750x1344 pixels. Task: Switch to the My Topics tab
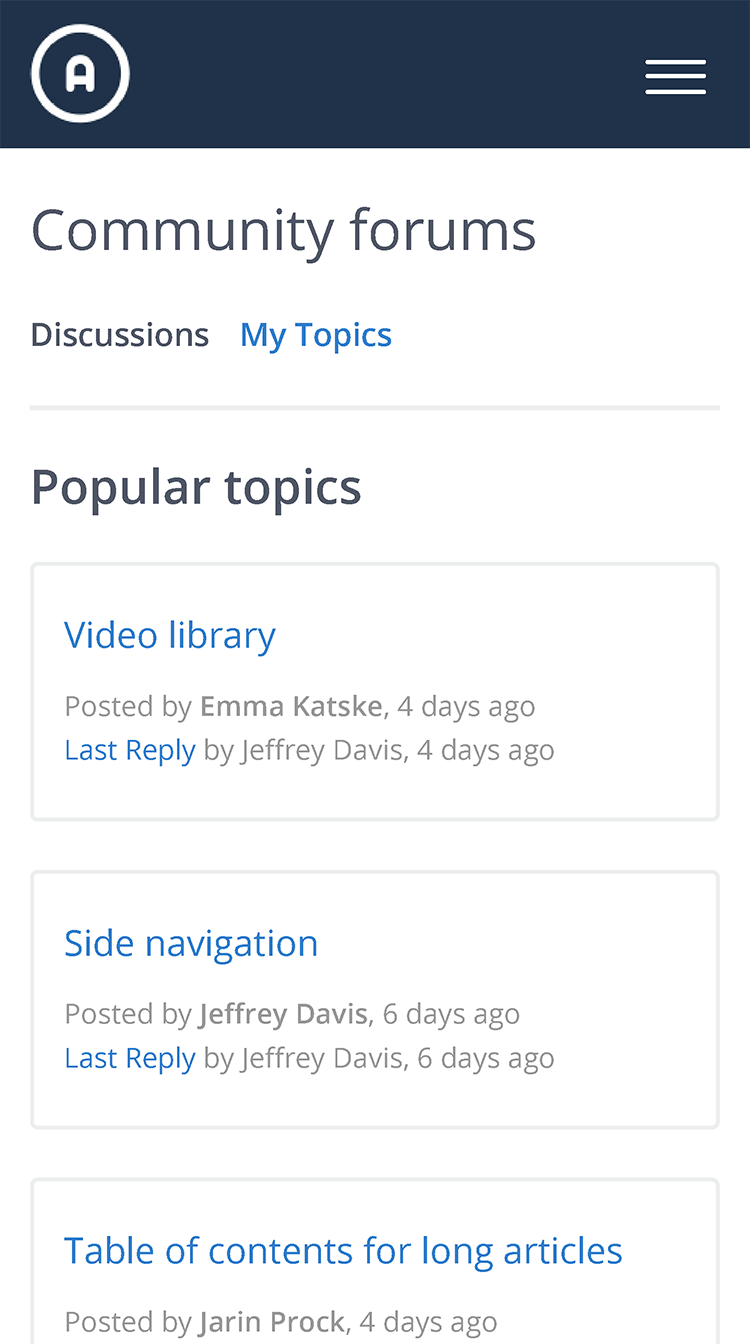[316, 335]
